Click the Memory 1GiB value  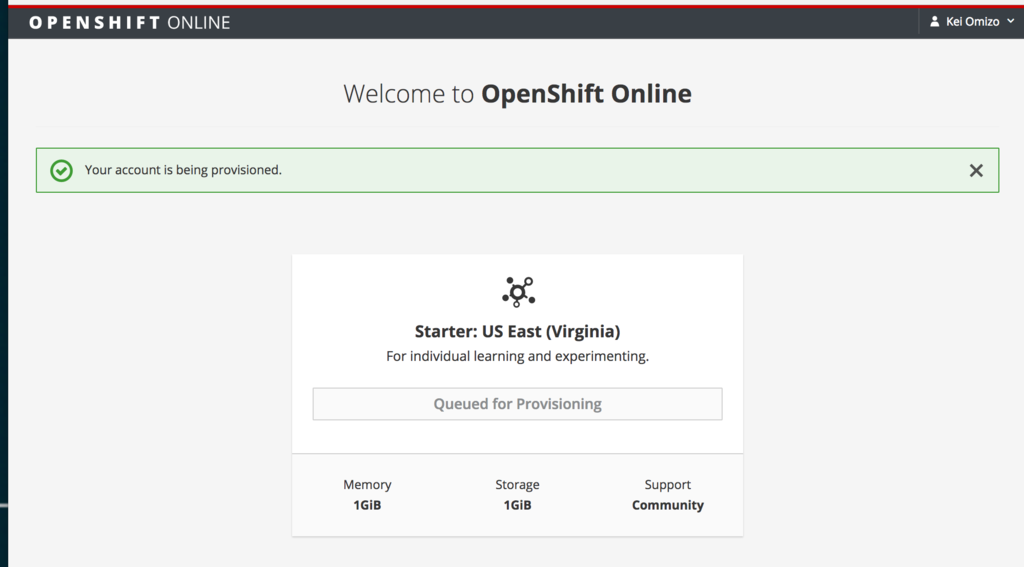[x=367, y=505]
